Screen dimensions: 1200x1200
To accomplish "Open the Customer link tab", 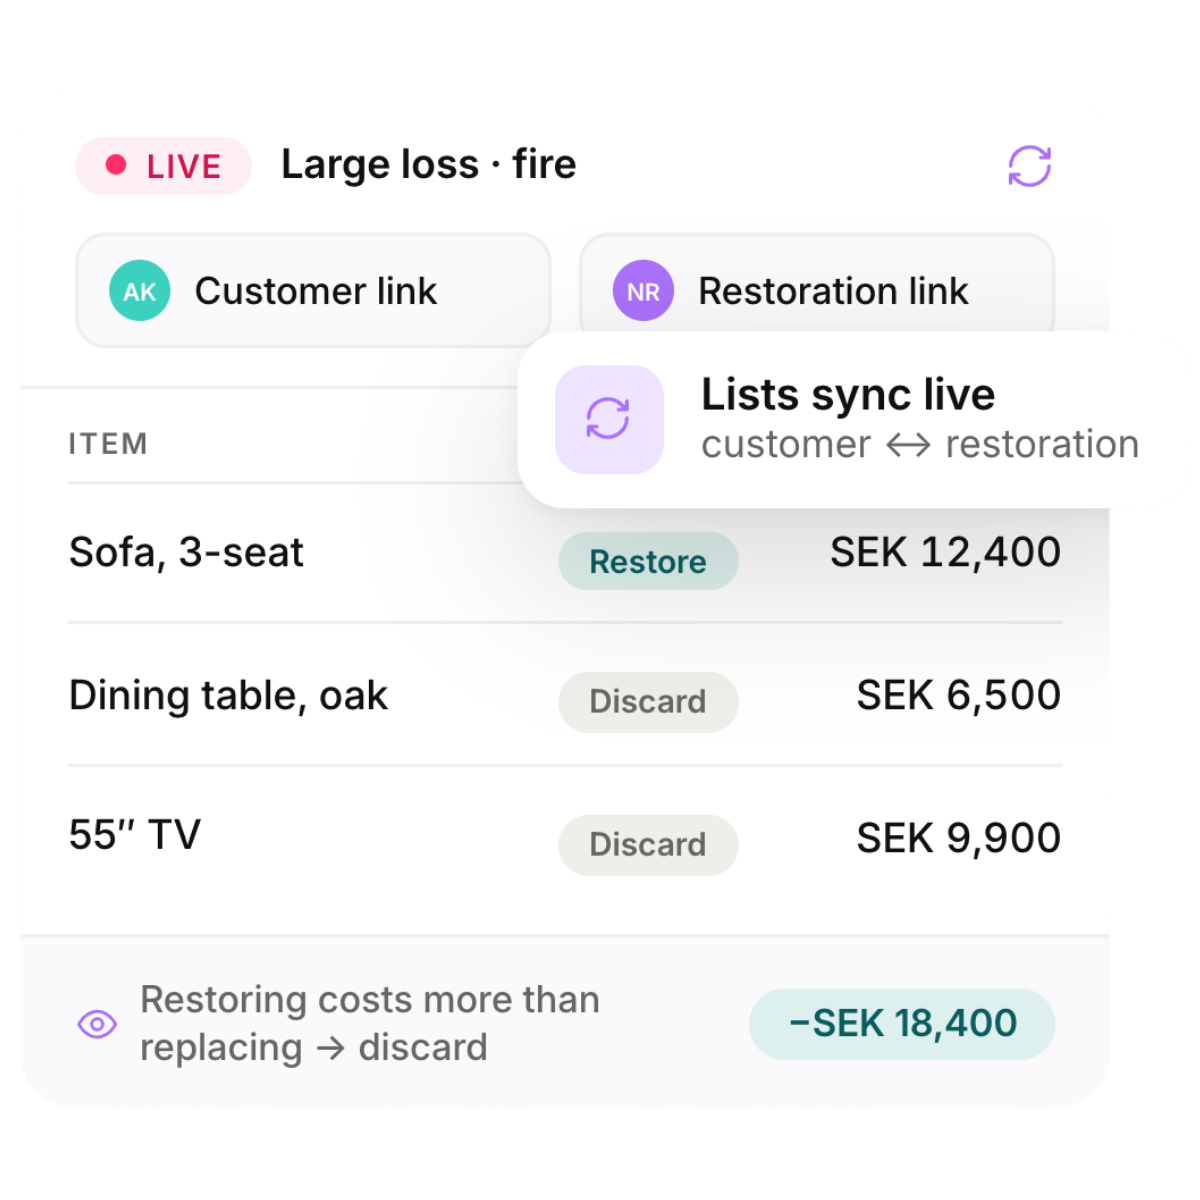I will coord(313,291).
